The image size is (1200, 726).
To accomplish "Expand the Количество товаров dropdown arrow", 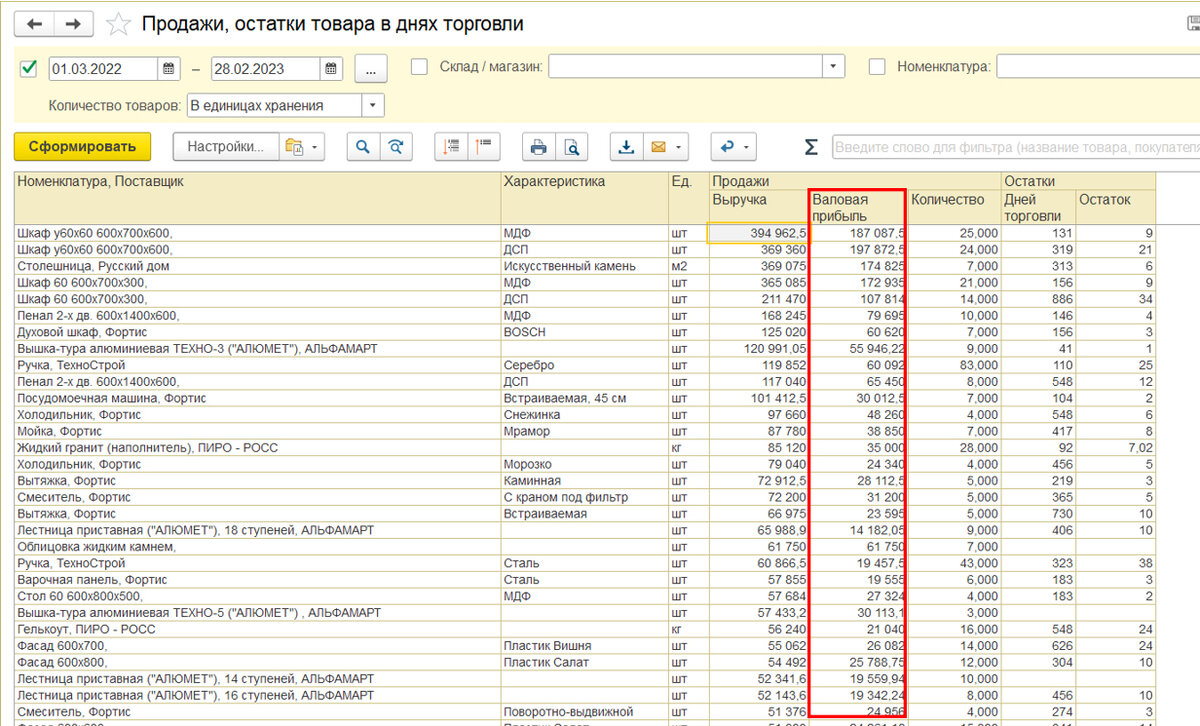I will pyautogui.click(x=372, y=105).
